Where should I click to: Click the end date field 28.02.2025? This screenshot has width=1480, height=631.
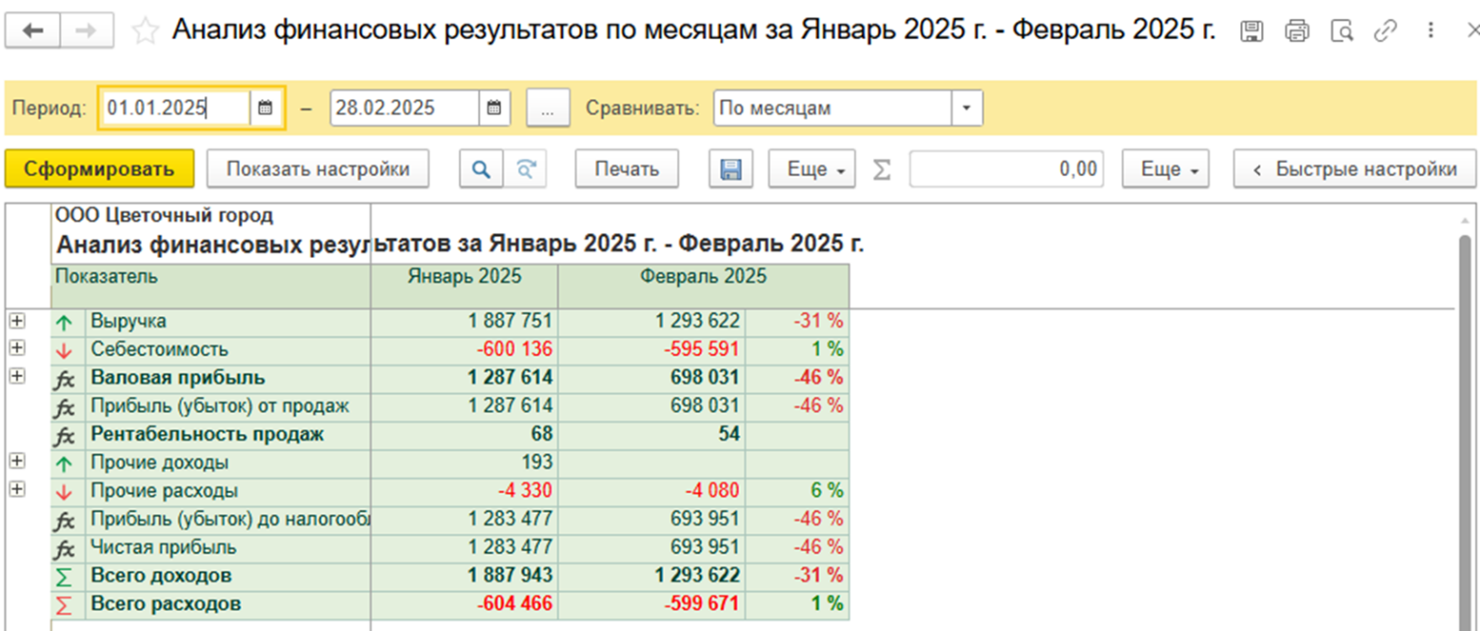pyautogui.click(x=405, y=108)
